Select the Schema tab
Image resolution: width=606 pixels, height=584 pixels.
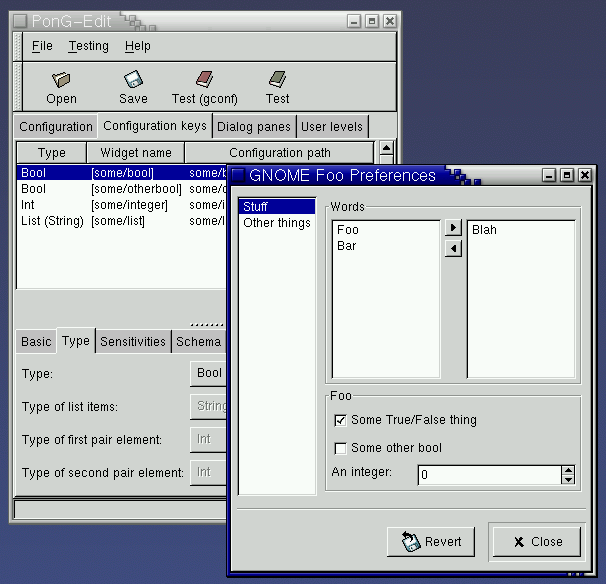pyautogui.click(x=199, y=342)
